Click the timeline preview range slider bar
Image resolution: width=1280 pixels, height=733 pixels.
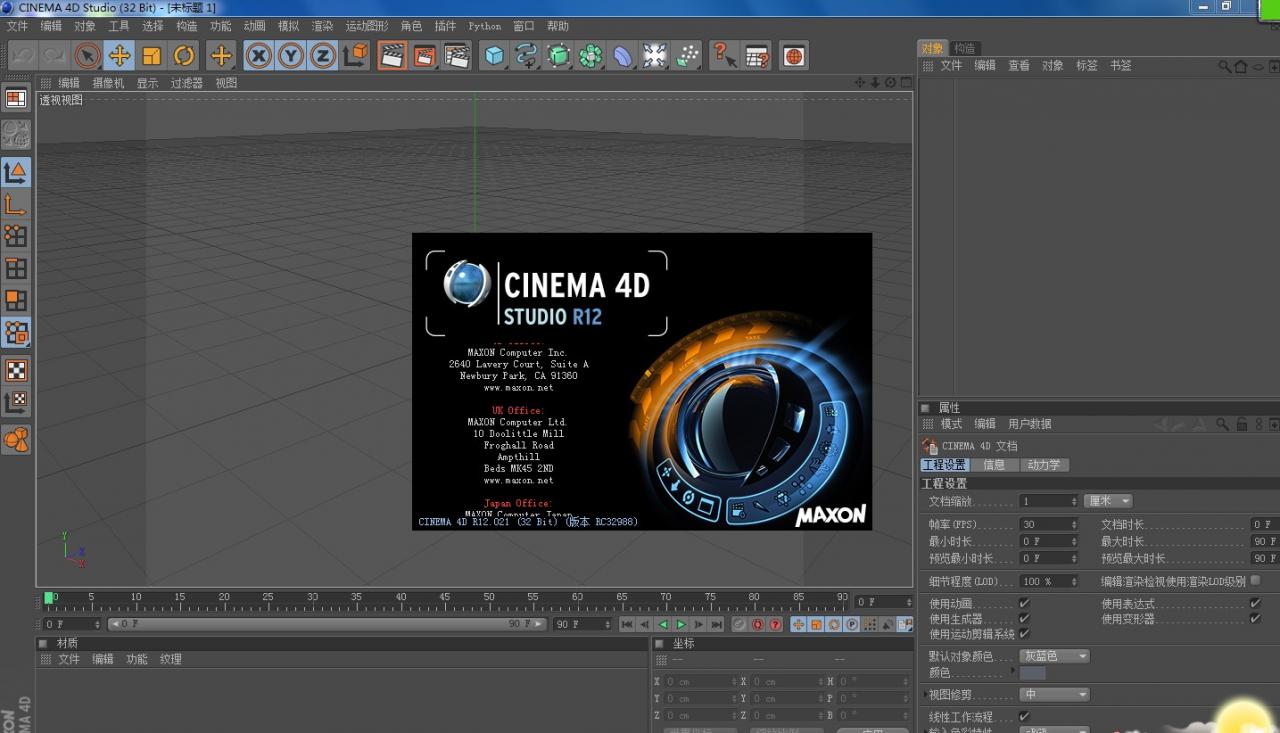(x=326, y=624)
